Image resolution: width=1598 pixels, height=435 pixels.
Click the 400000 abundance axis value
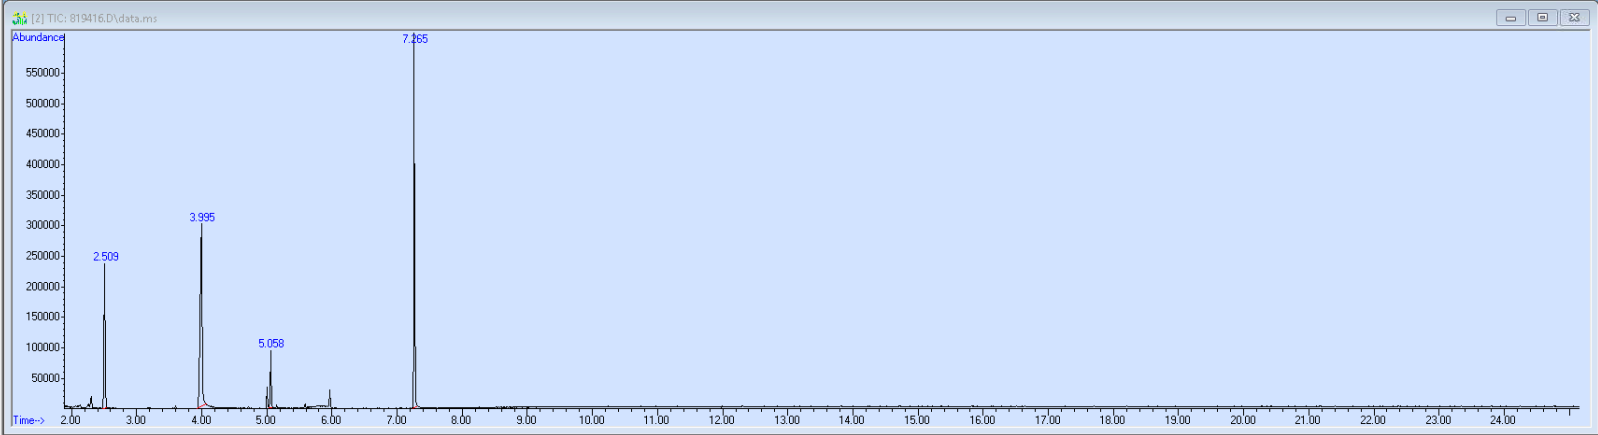pos(42,164)
